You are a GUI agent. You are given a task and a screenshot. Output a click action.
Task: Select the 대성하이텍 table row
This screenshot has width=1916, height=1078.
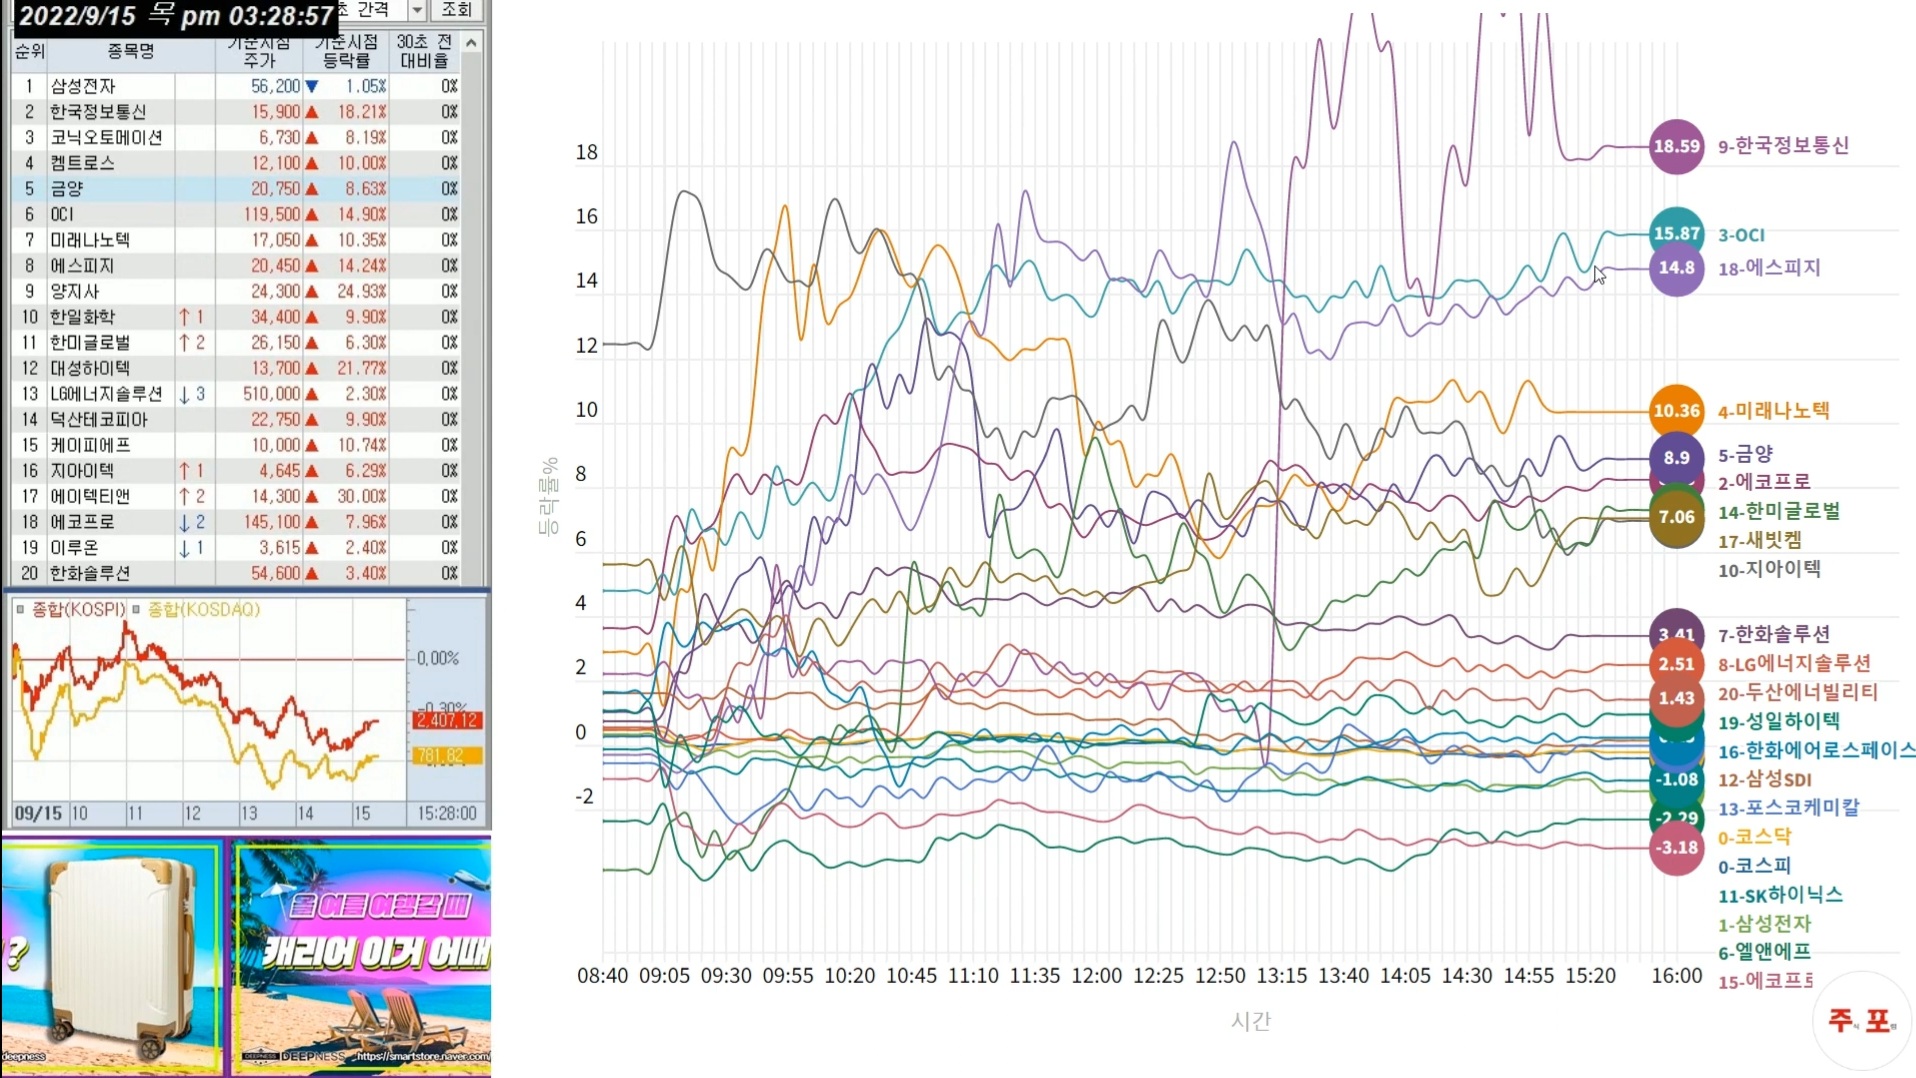coord(236,368)
